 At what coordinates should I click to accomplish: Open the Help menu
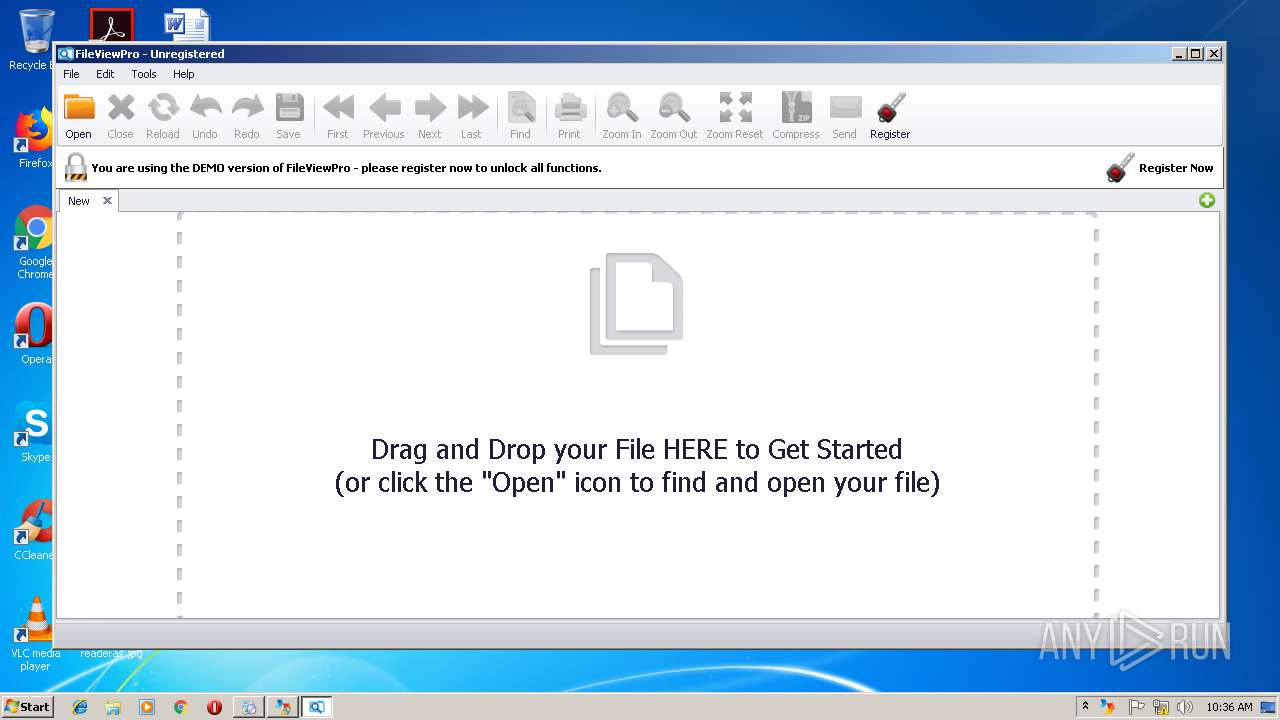(x=184, y=74)
